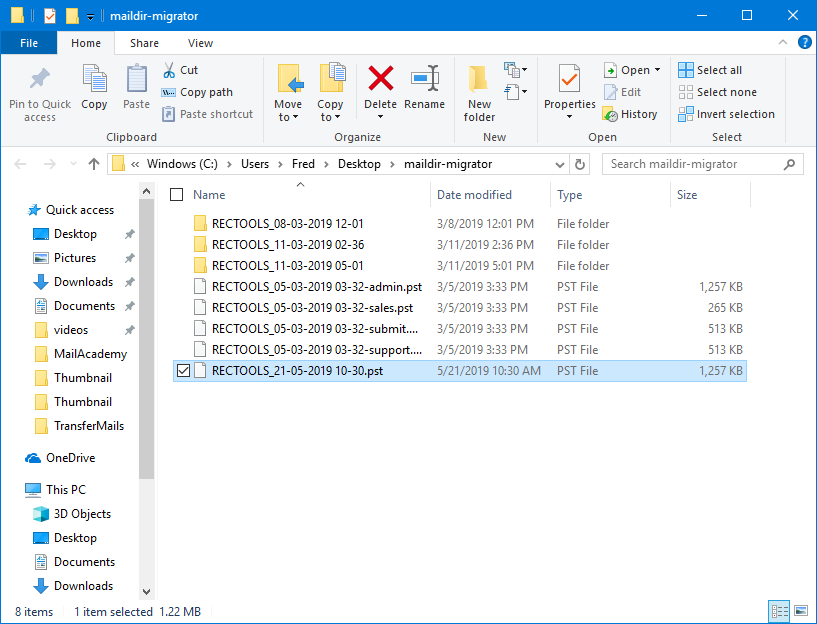Open 3D Objects under This PC
Viewport: 817px width, 624px height.
coord(82,514)
